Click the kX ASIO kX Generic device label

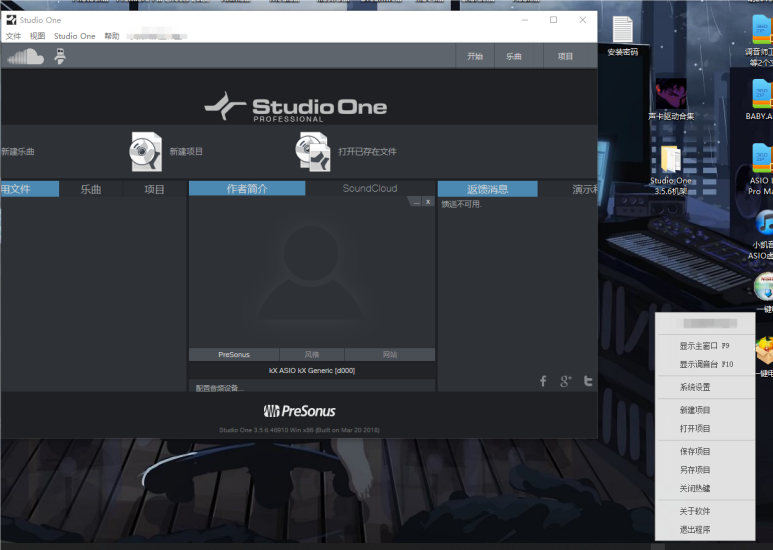(x=312, y=371)
